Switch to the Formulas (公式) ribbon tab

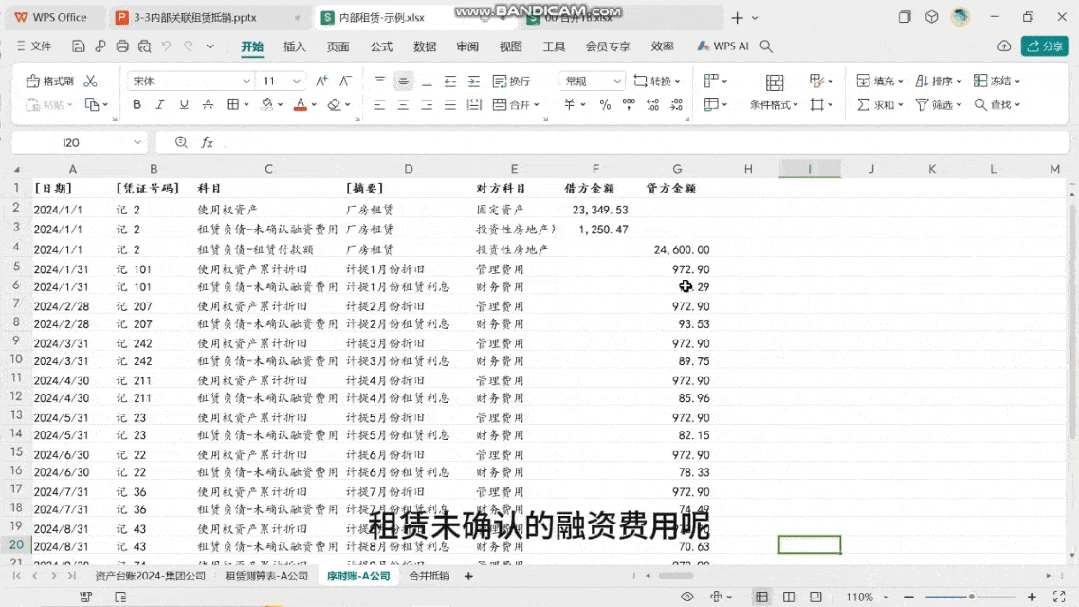click(381, 47)
